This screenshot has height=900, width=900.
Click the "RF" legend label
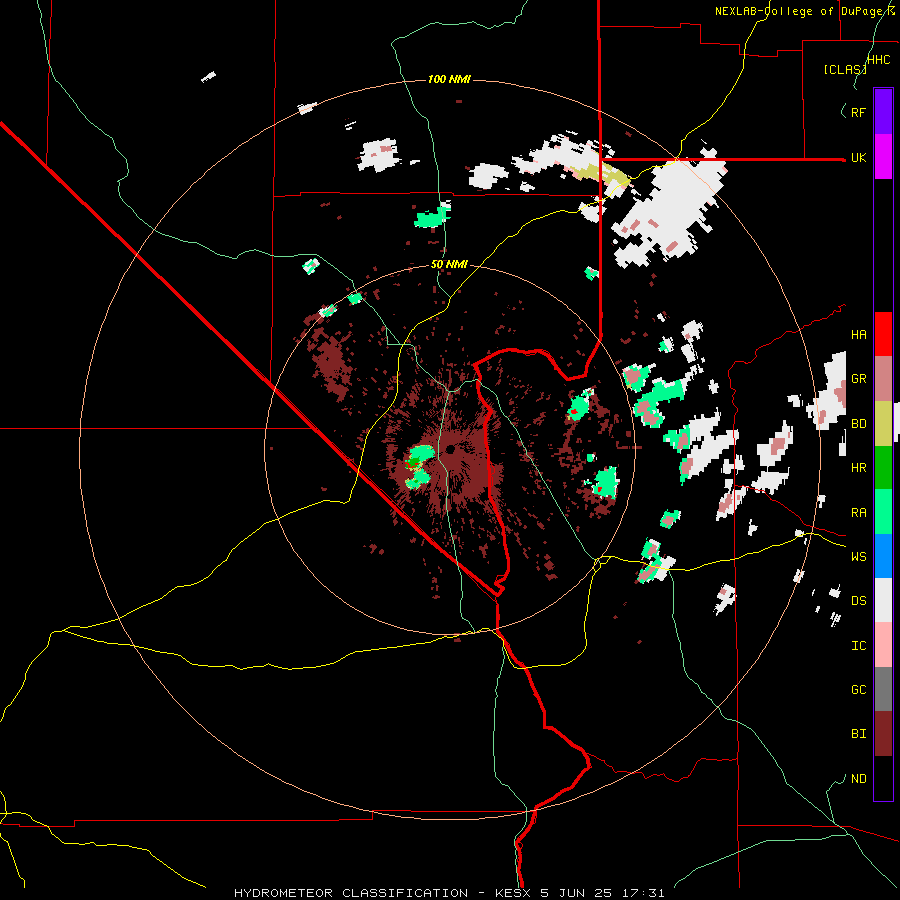click(x=858, y=112)
